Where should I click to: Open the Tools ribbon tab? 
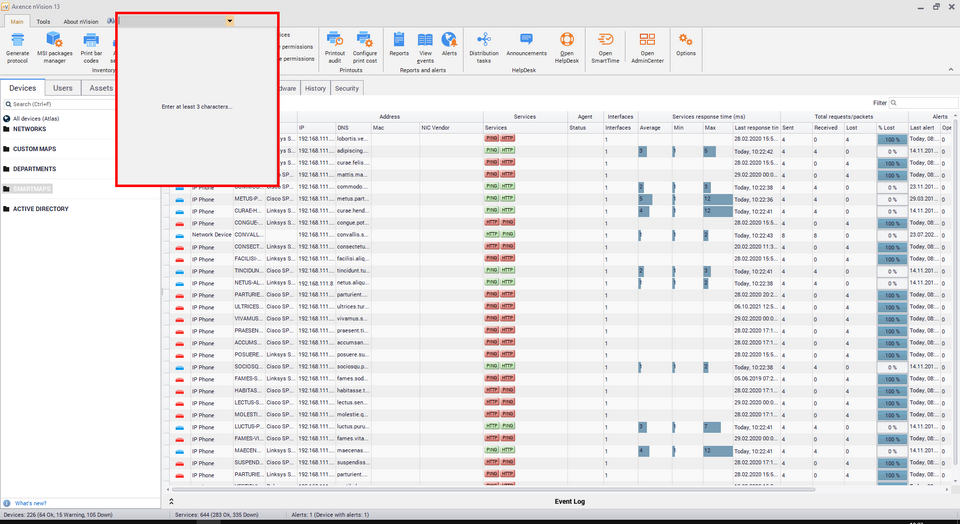coord(43,21)
